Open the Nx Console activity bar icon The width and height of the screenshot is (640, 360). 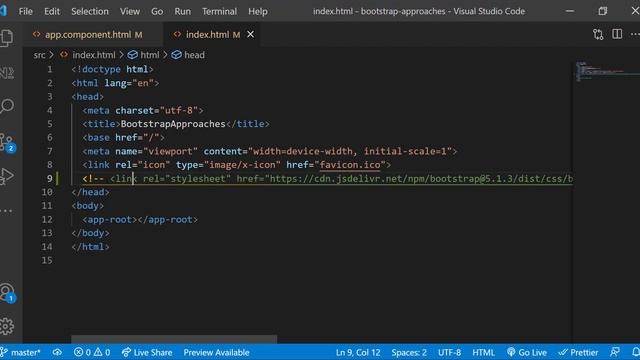[x=7, y=73]
